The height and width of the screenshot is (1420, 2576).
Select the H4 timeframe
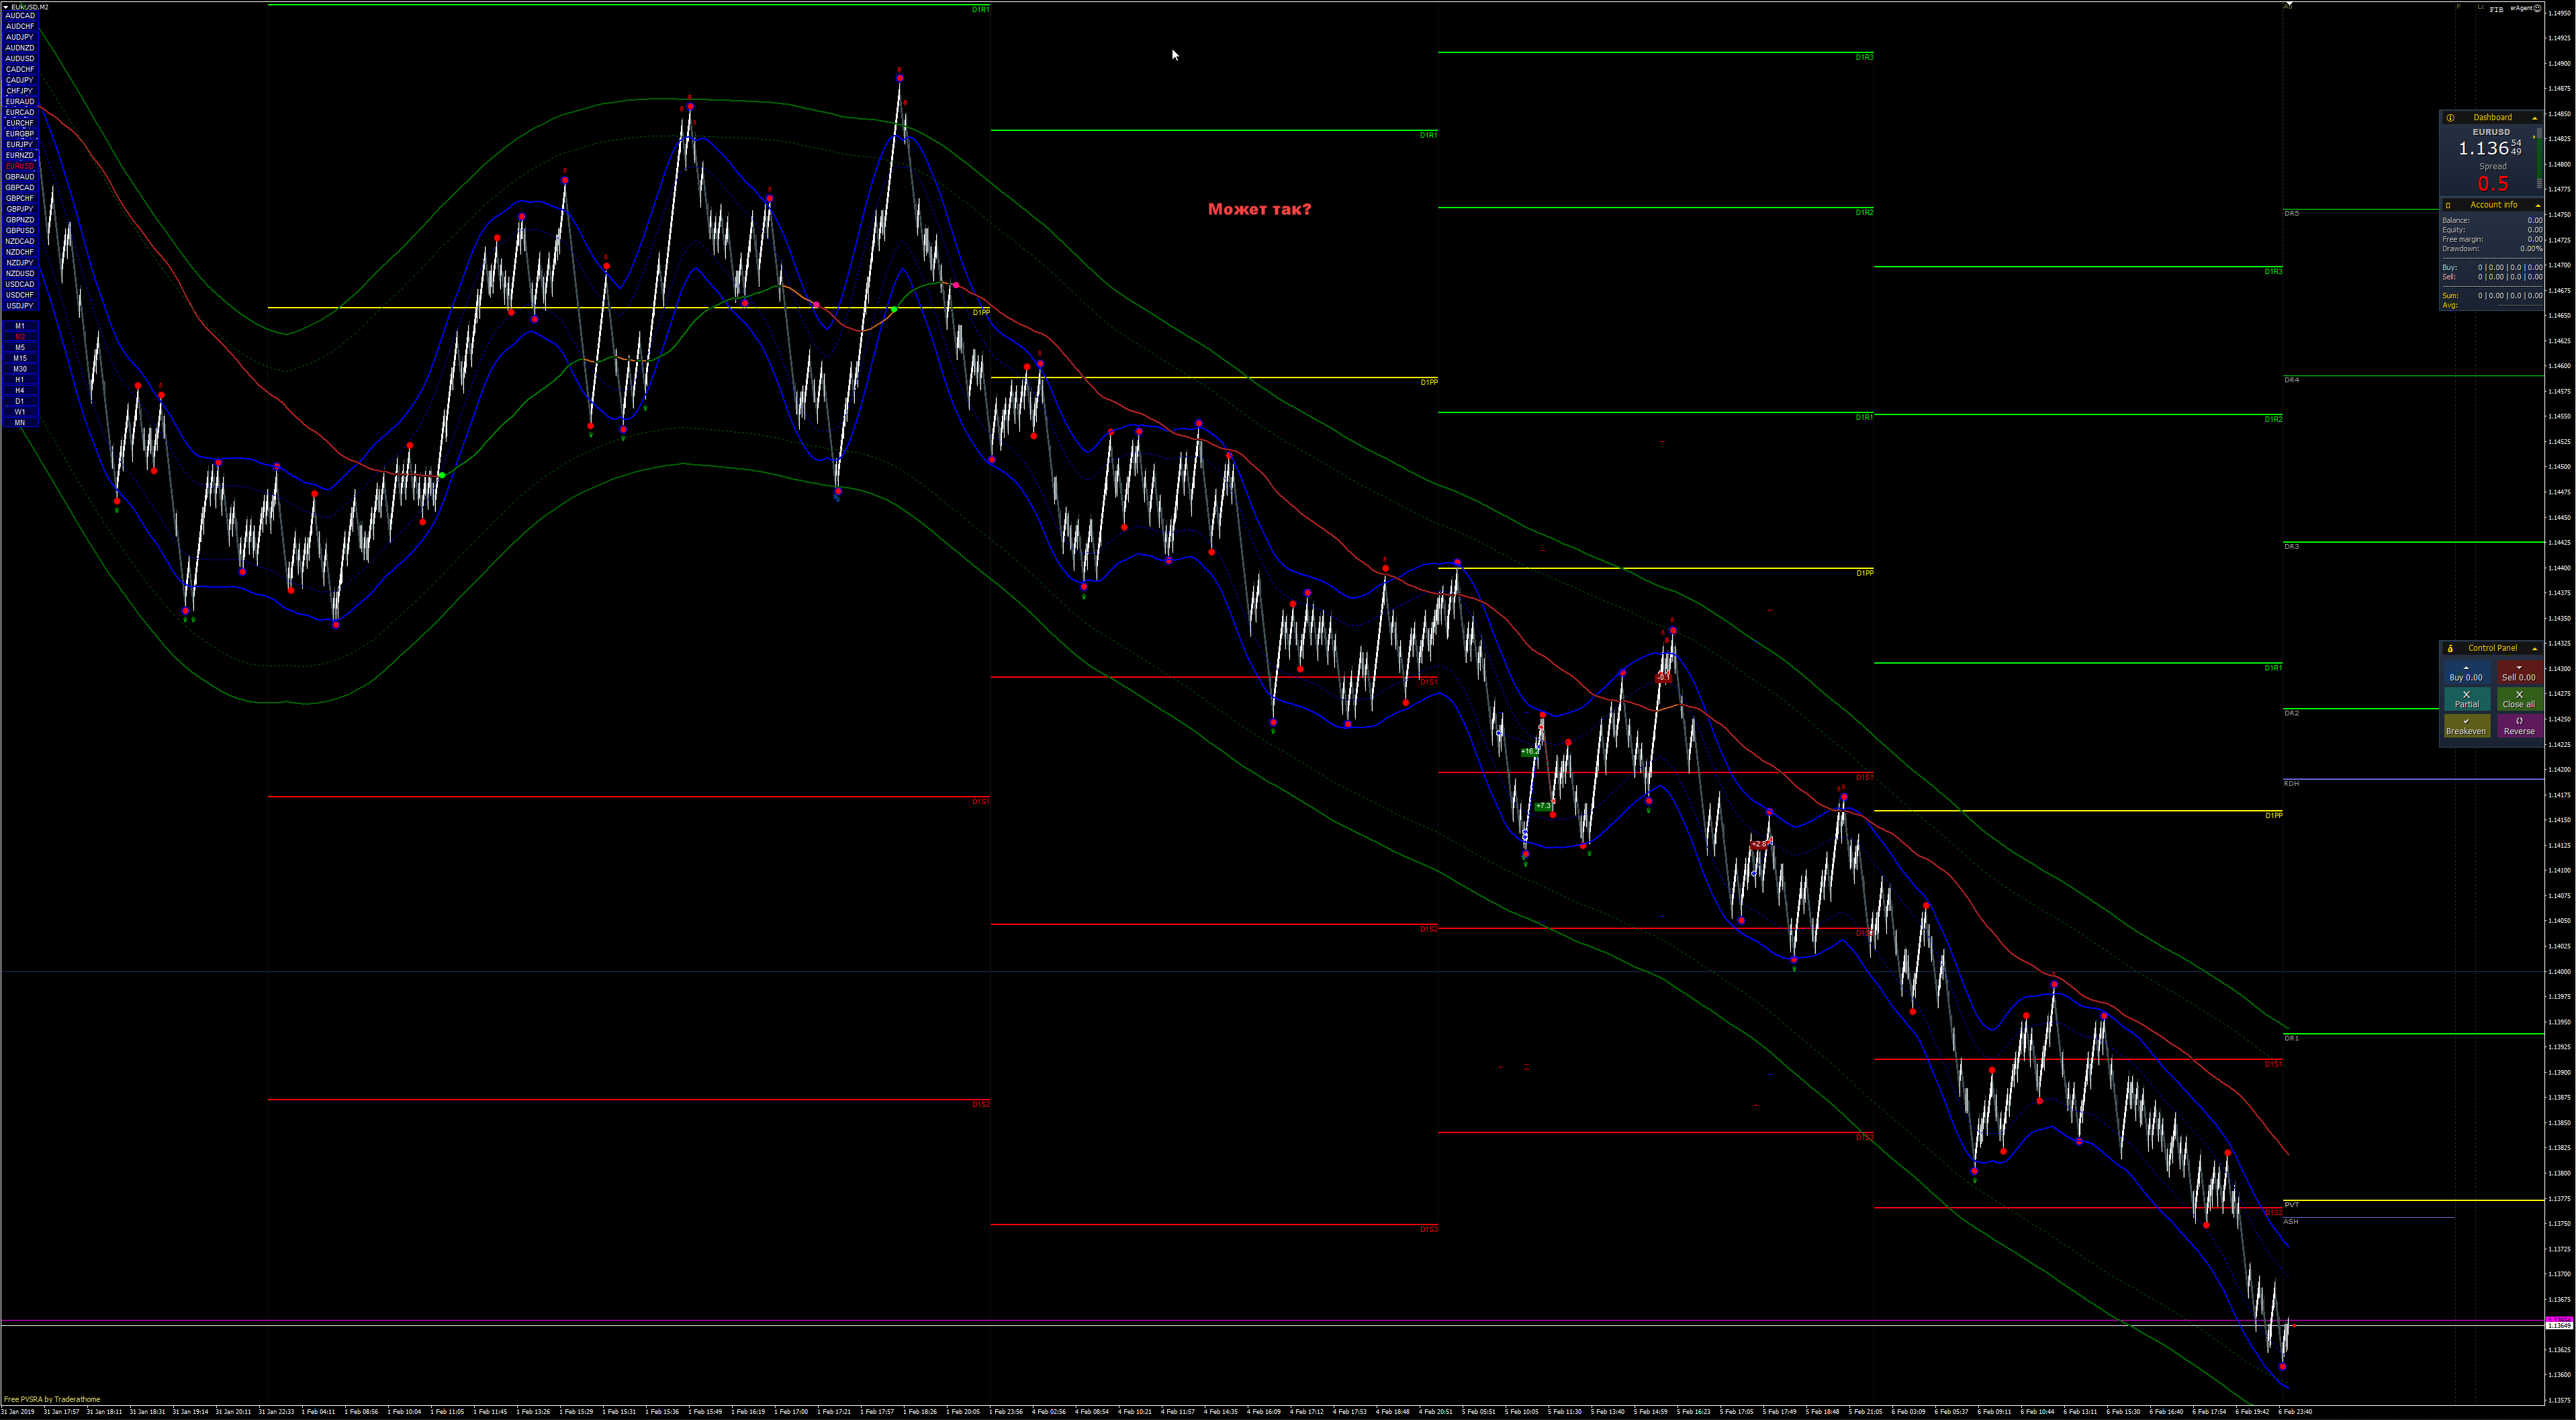click(x=20, y=391)
